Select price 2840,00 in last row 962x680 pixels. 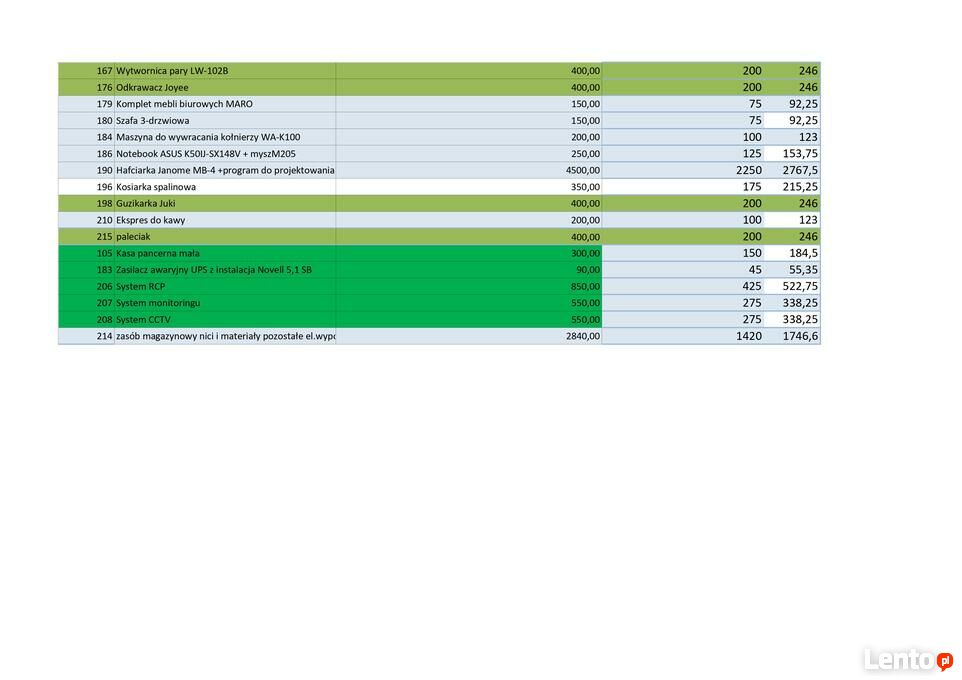coord(469,336)
